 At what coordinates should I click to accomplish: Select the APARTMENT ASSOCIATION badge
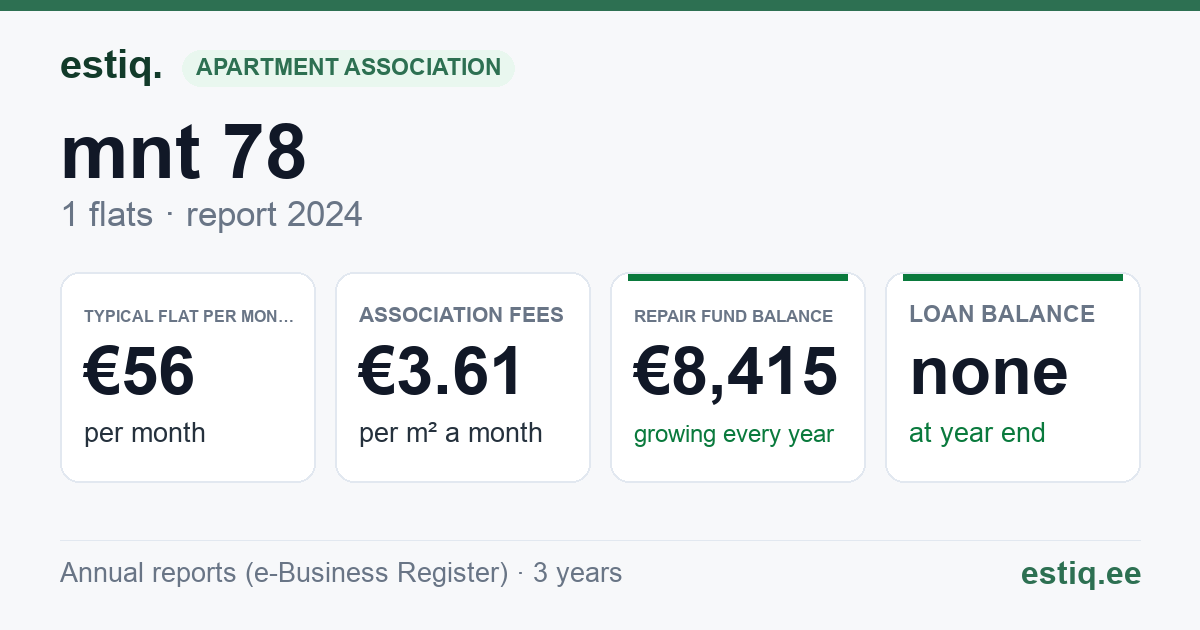point(348,67)
